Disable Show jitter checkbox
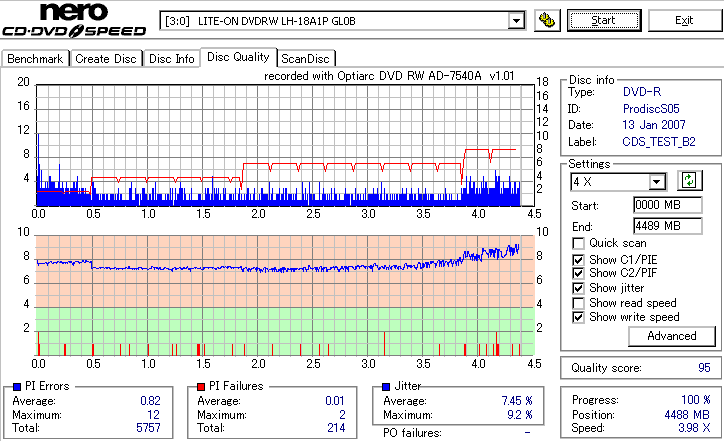 (x=578, y=288)
